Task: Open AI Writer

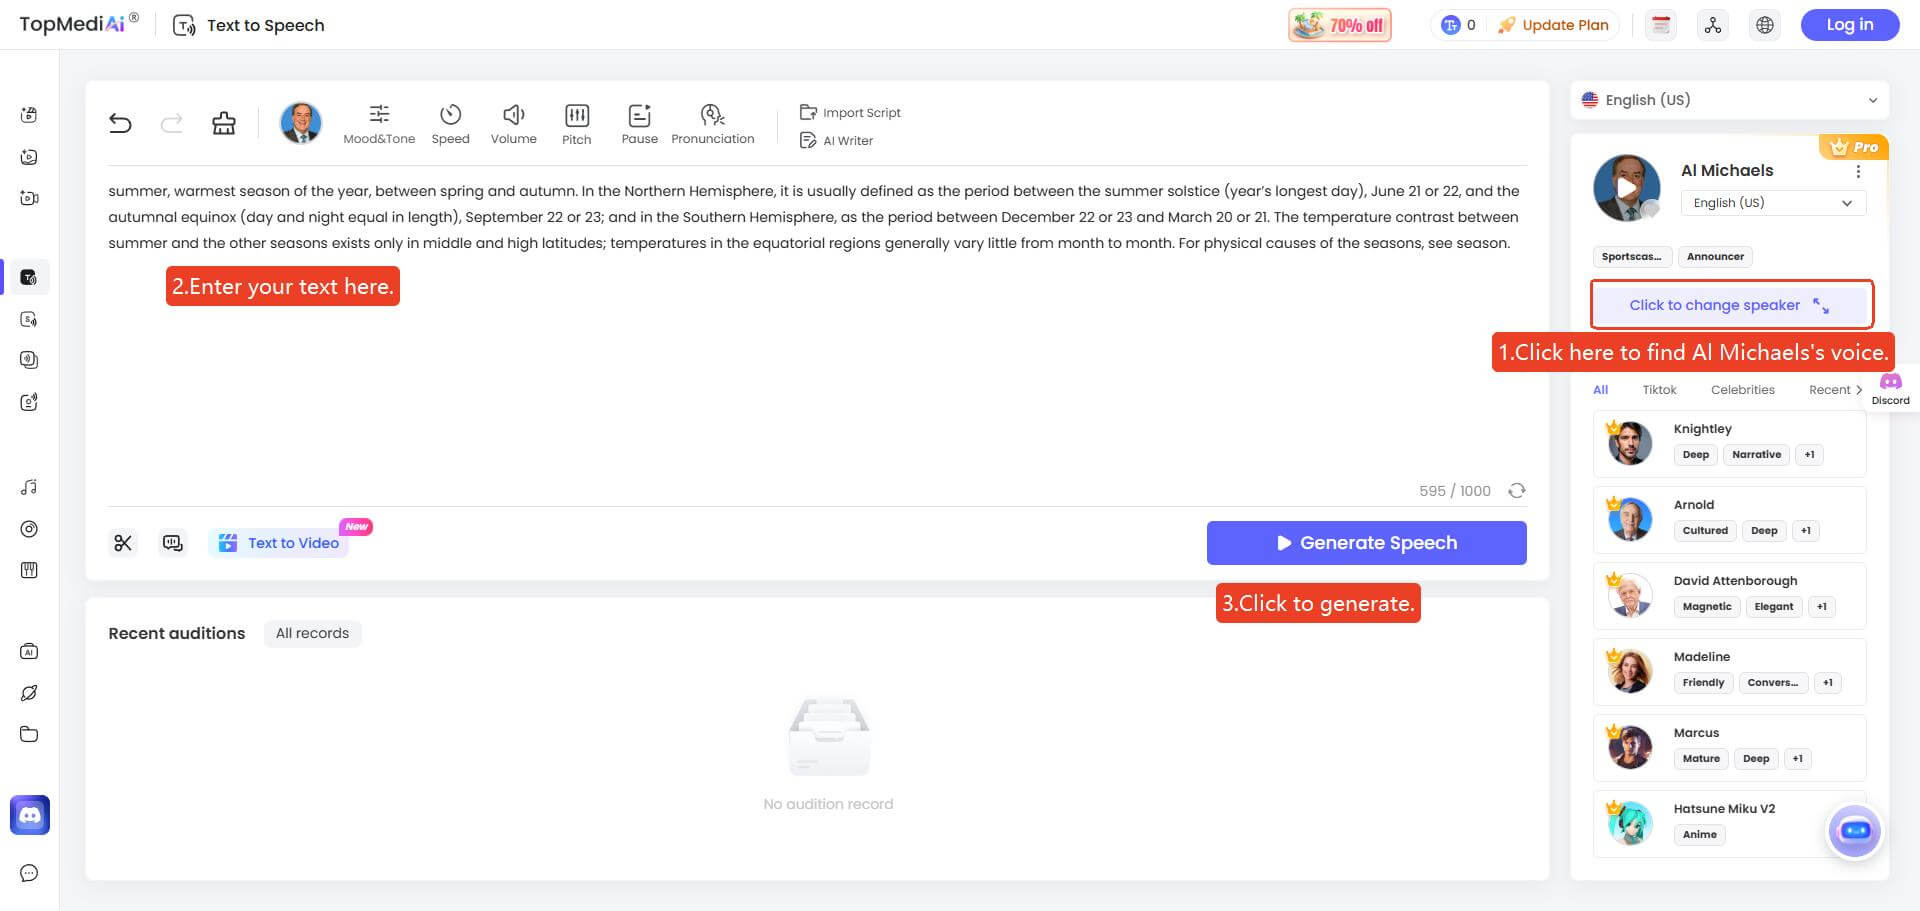Action: click(836, 140)
